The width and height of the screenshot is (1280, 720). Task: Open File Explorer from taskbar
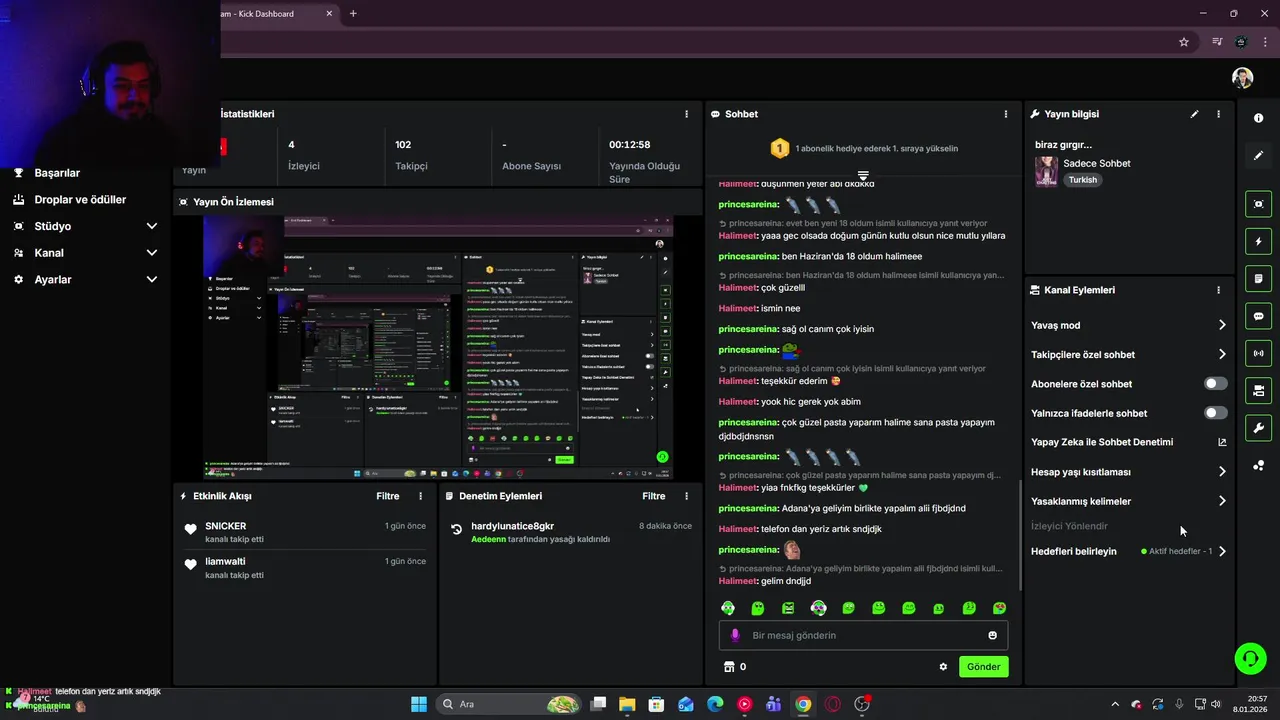pos(627,704)
